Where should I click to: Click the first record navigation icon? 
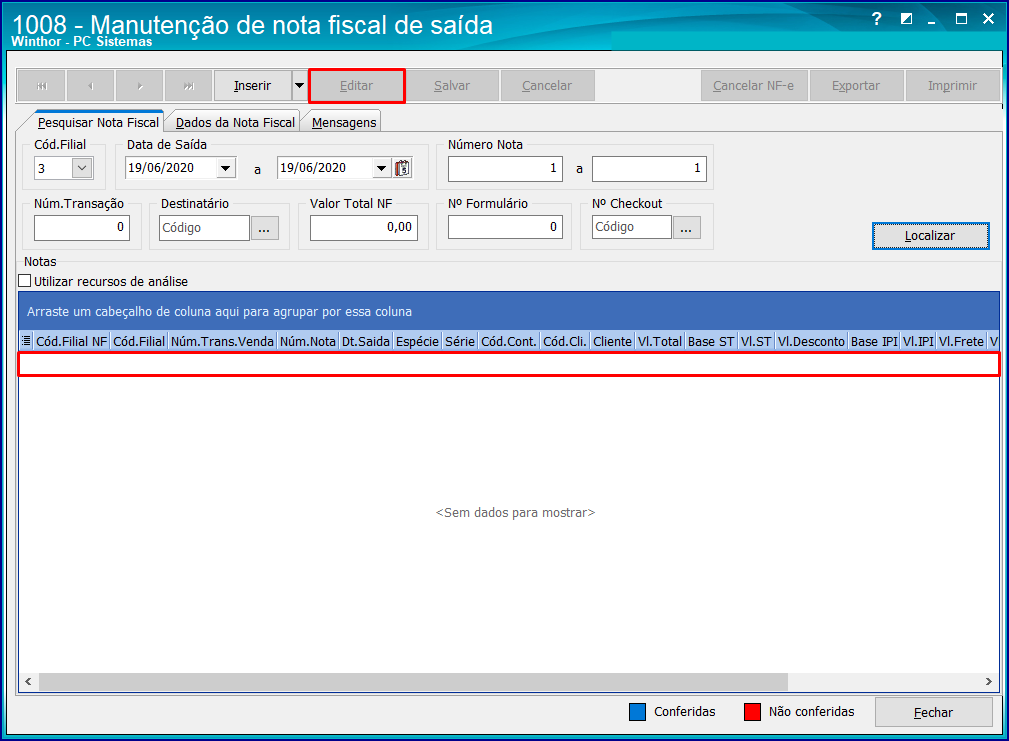point(40,85)
